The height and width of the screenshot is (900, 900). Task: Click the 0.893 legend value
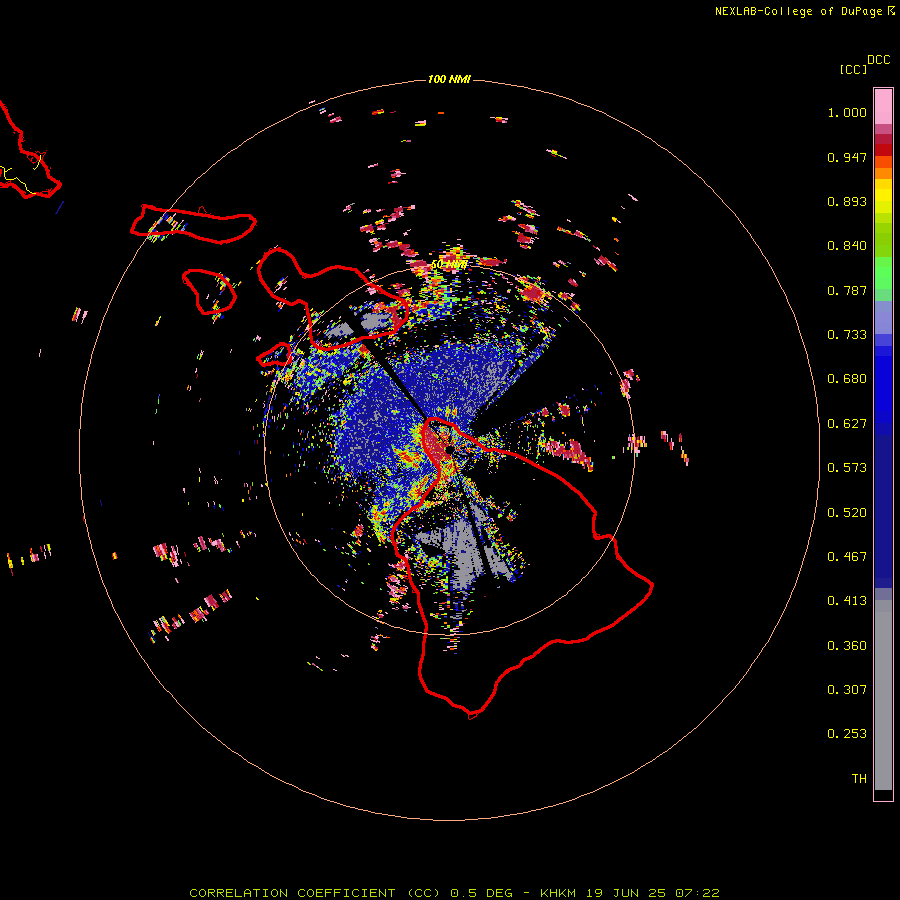coord(847,201)
